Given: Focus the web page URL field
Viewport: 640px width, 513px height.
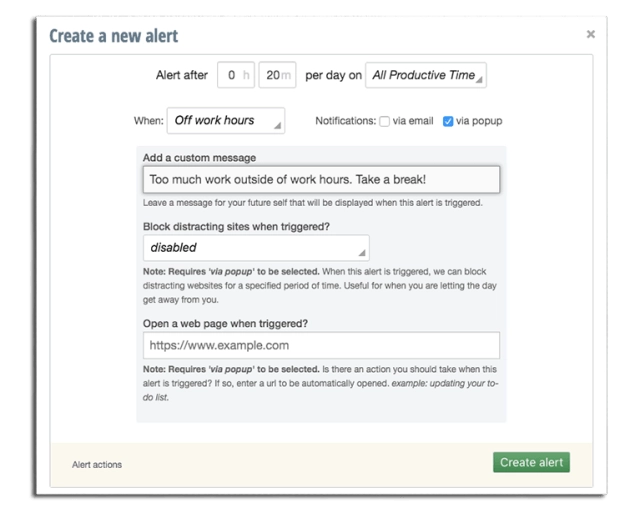Looking at the screenshot, I should click(321, 346).
